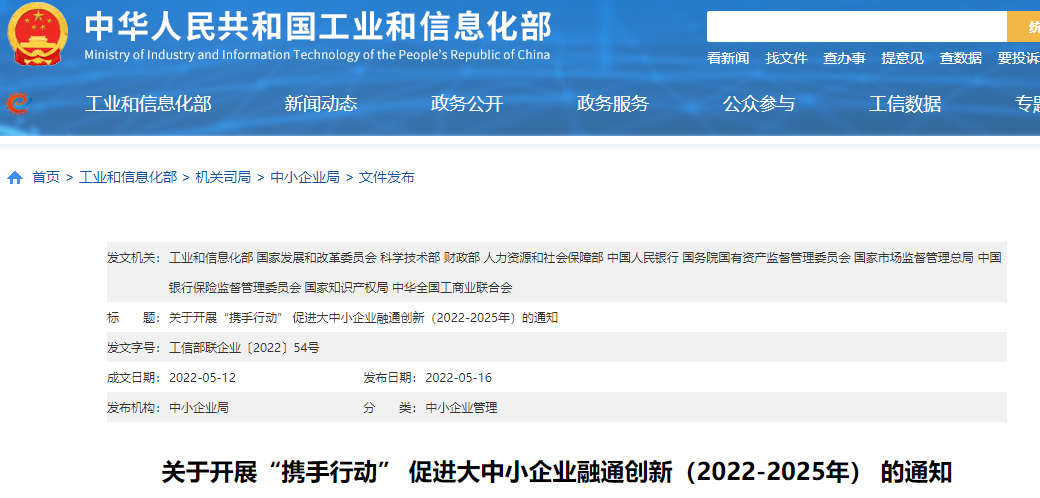The image size is (1040, 498).
Task: Click the home icon in breadcrumb
Action: click(15, 178)
